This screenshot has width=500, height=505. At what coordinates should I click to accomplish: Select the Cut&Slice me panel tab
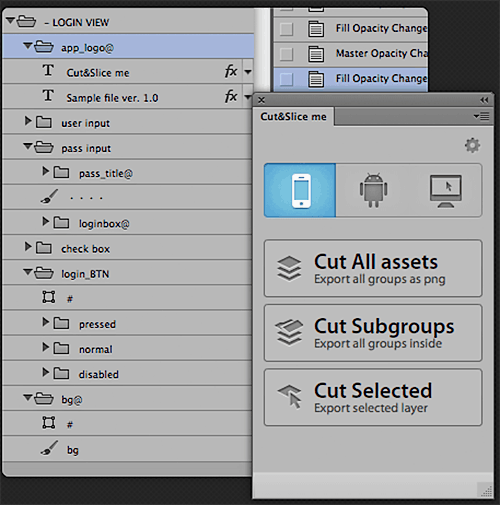(293, 117)
